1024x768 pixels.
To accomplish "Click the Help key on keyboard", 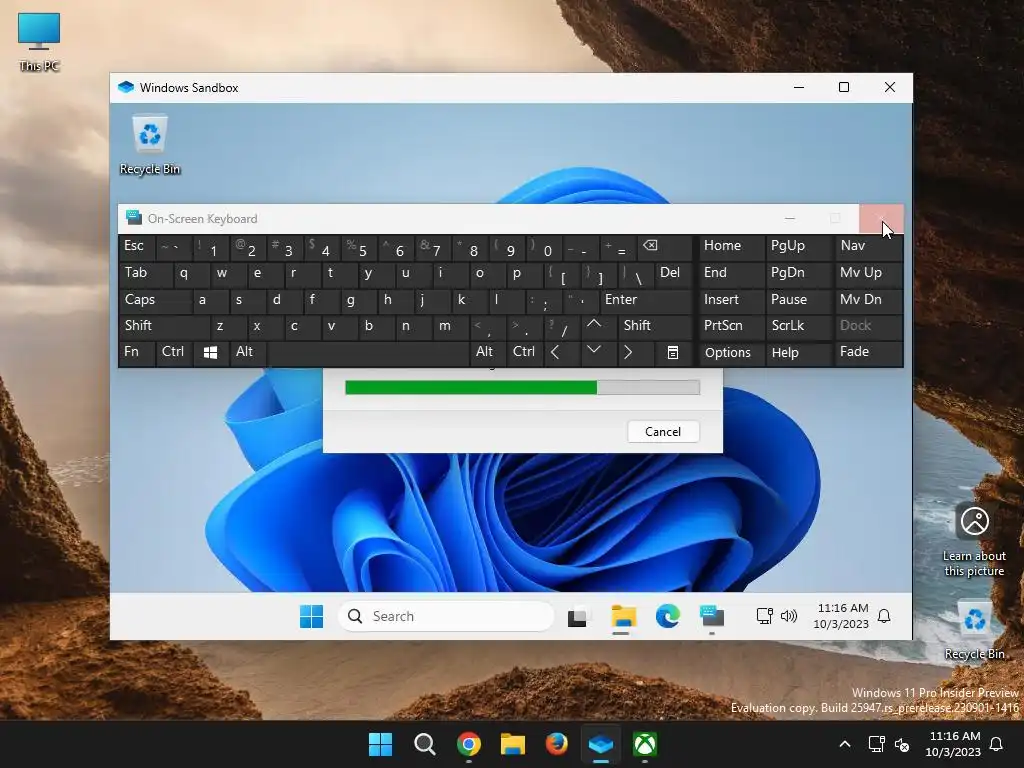I will pyautogui.click(x=799, y=353).
